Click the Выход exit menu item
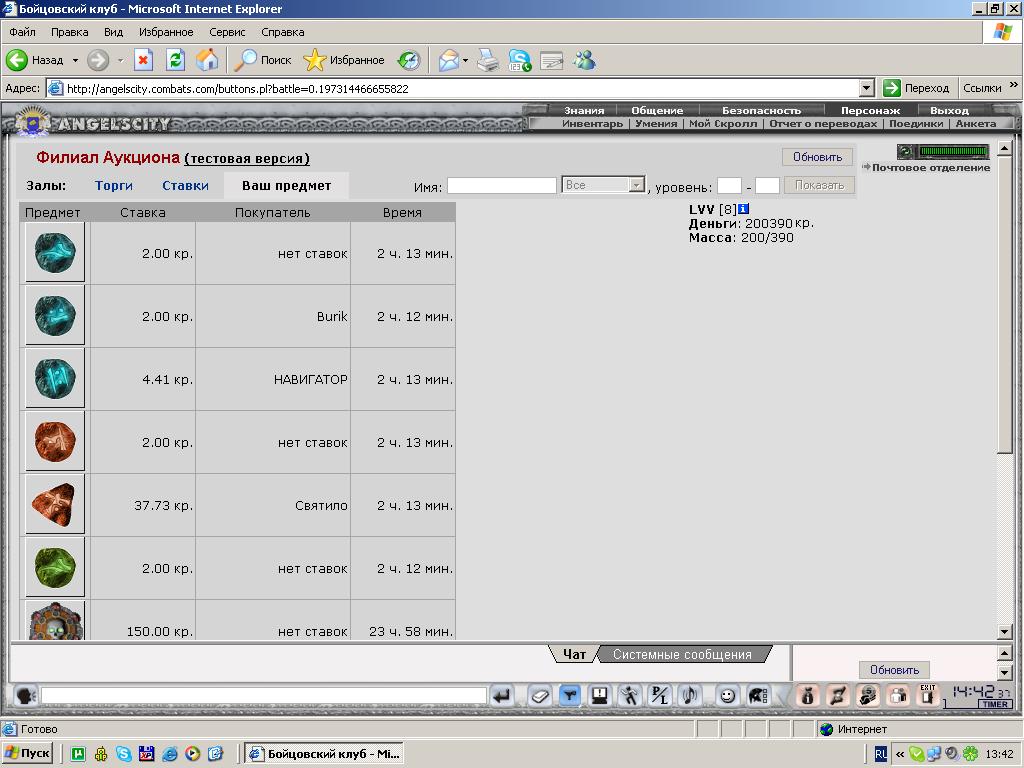This screenshot has width=1024, height=768. coord(949,110)
